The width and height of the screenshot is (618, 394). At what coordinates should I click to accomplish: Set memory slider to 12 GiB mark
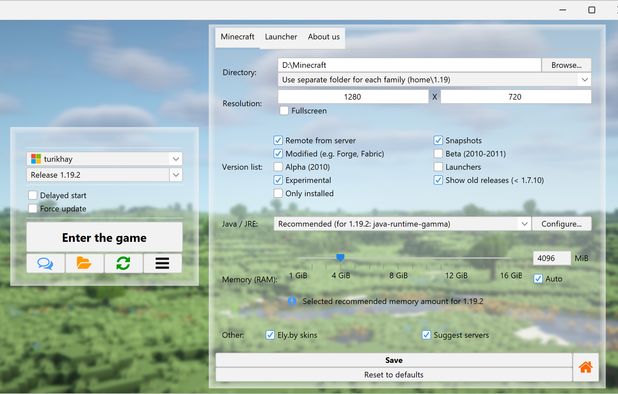coord(456,258)
